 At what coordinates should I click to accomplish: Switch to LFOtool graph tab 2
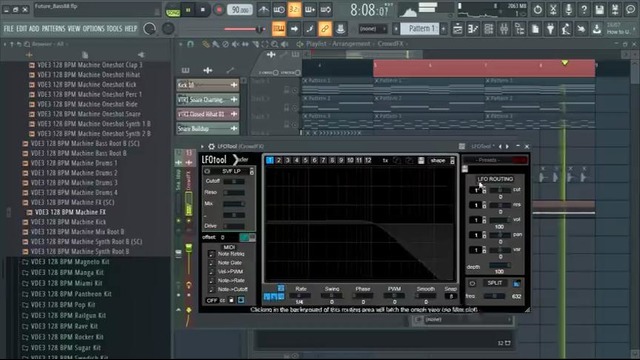tap(279, 160)
